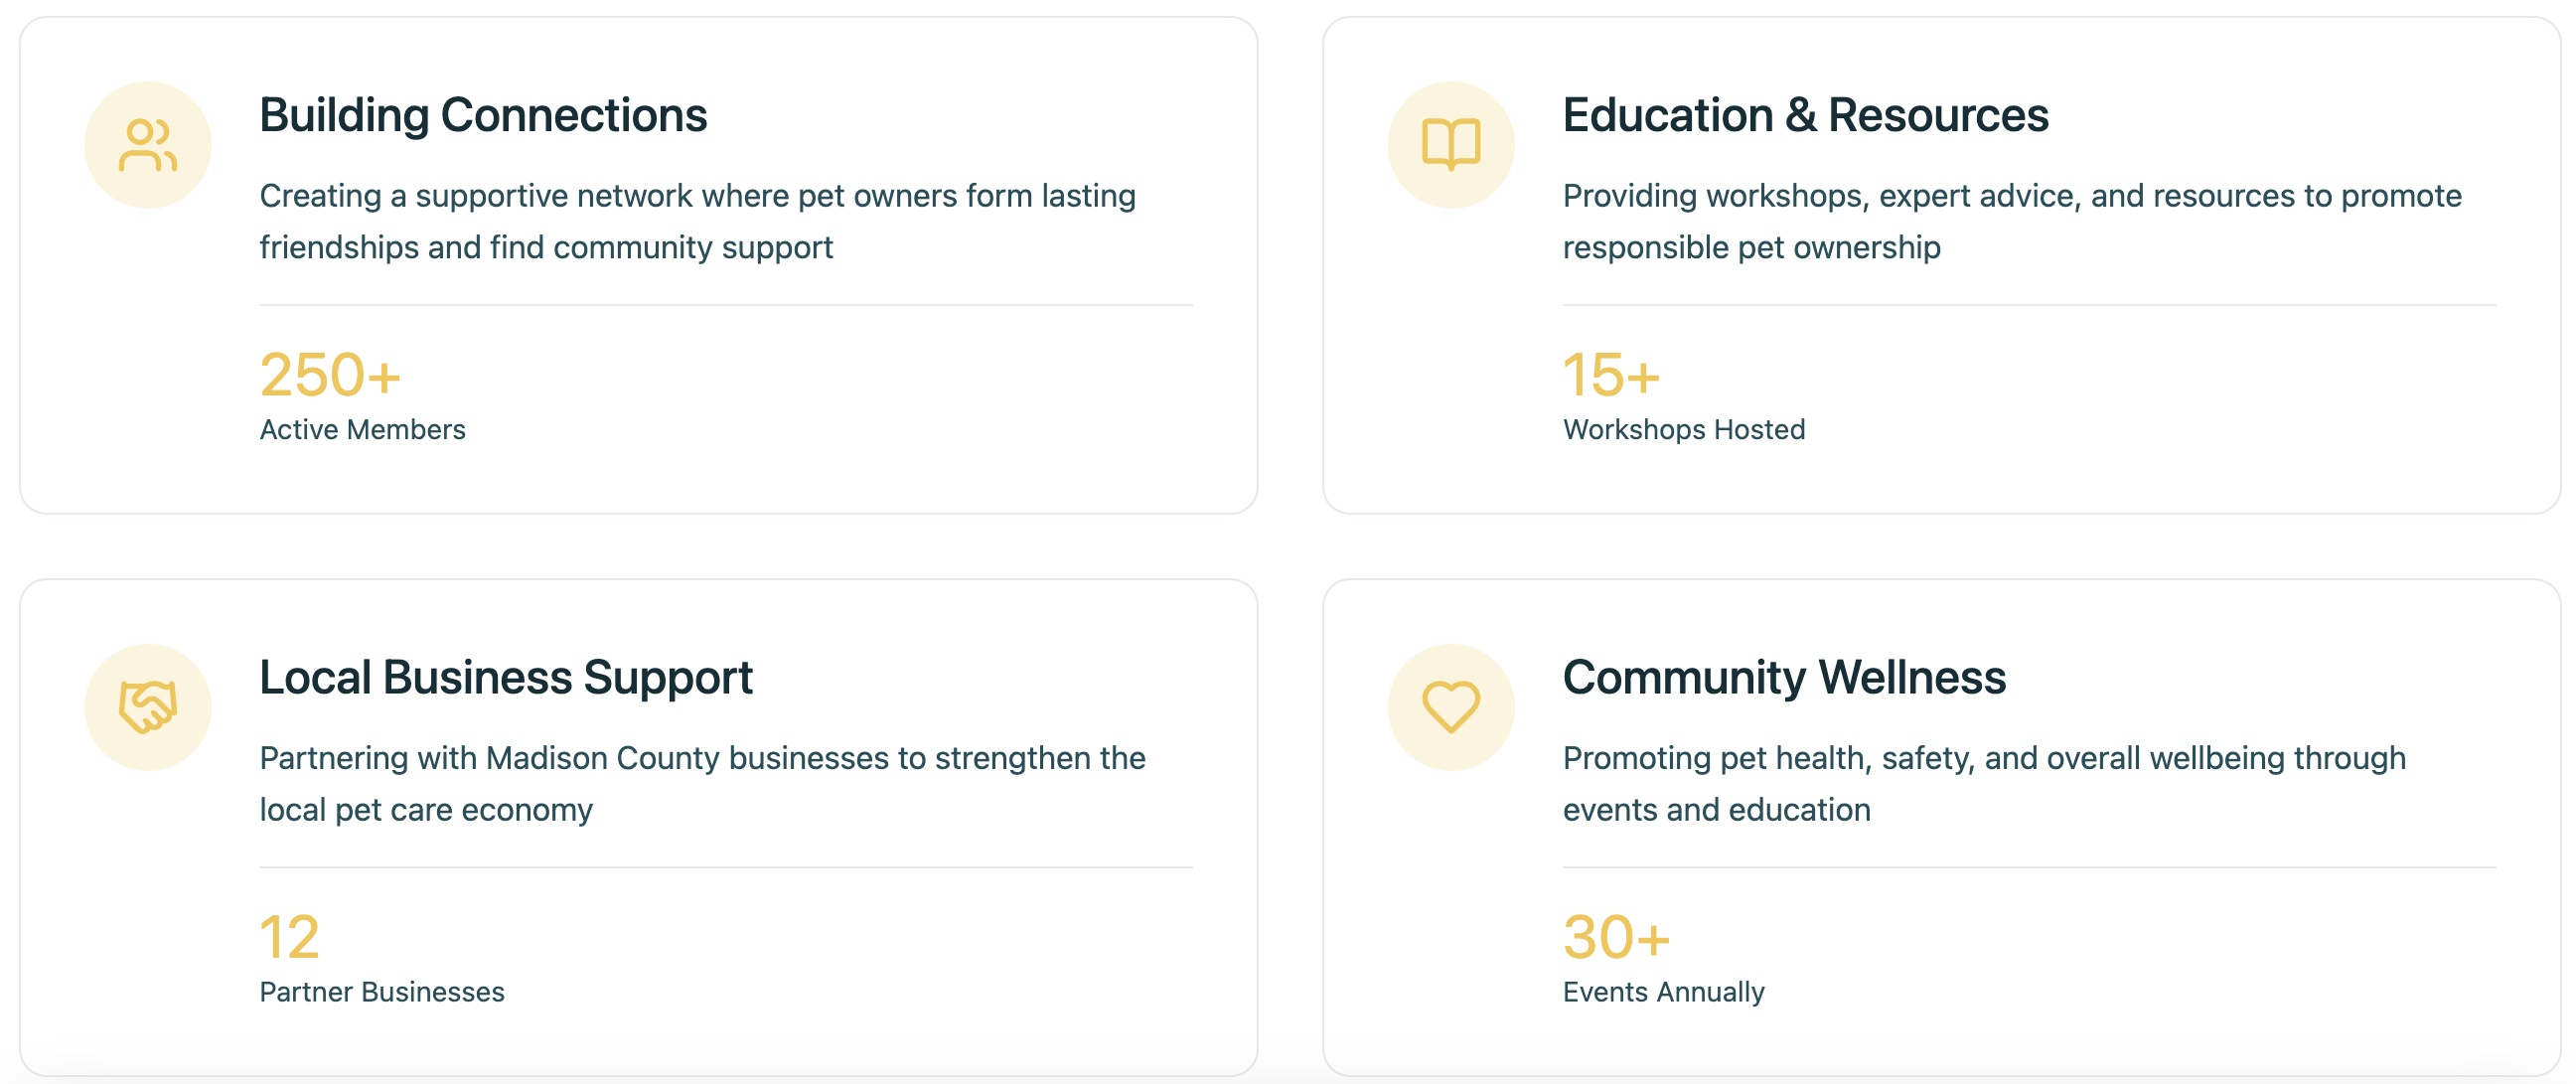This screenshot has height=1084, width=2576.
Task: Click the open book icon
Action: [1450, 146]
